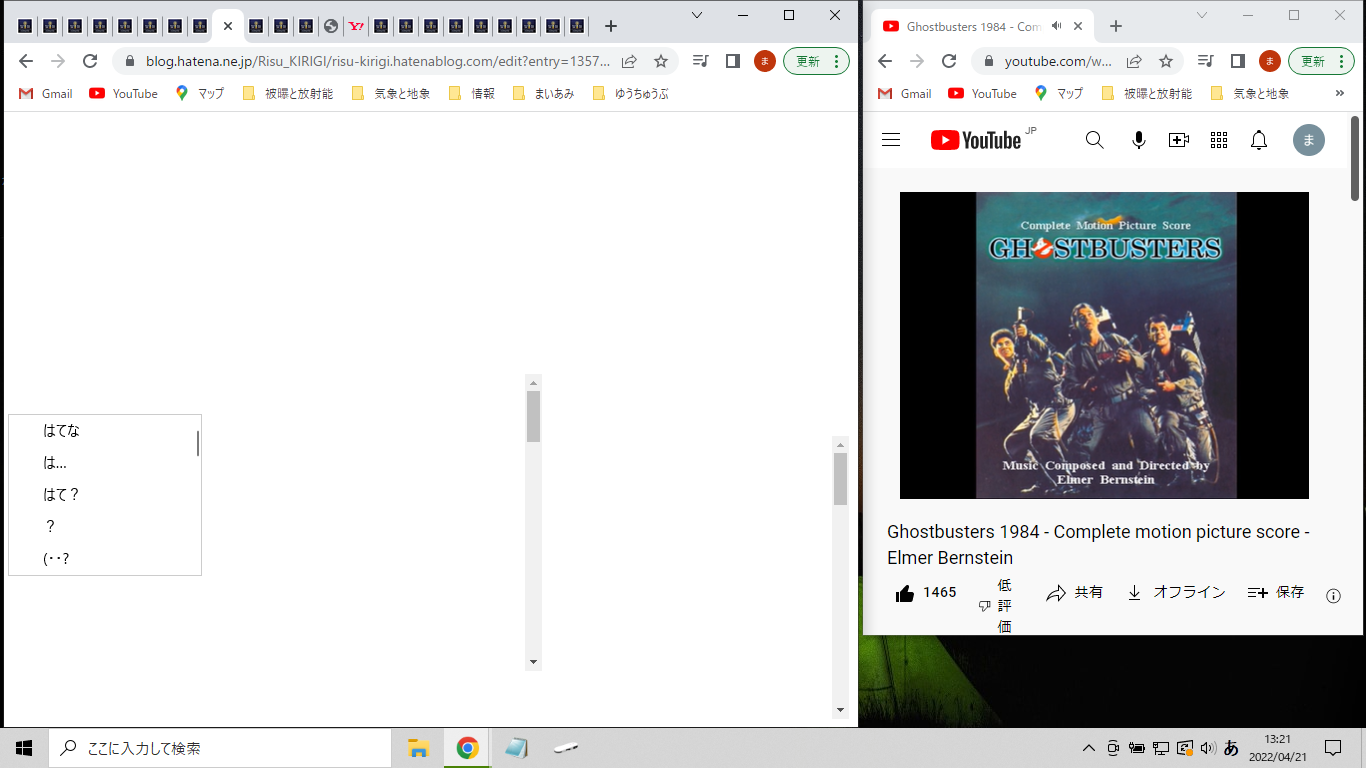The width and height of the screenshot is (1366, 768).
Task: Open the Windows Start menu
Action: [x=24, y=748]
